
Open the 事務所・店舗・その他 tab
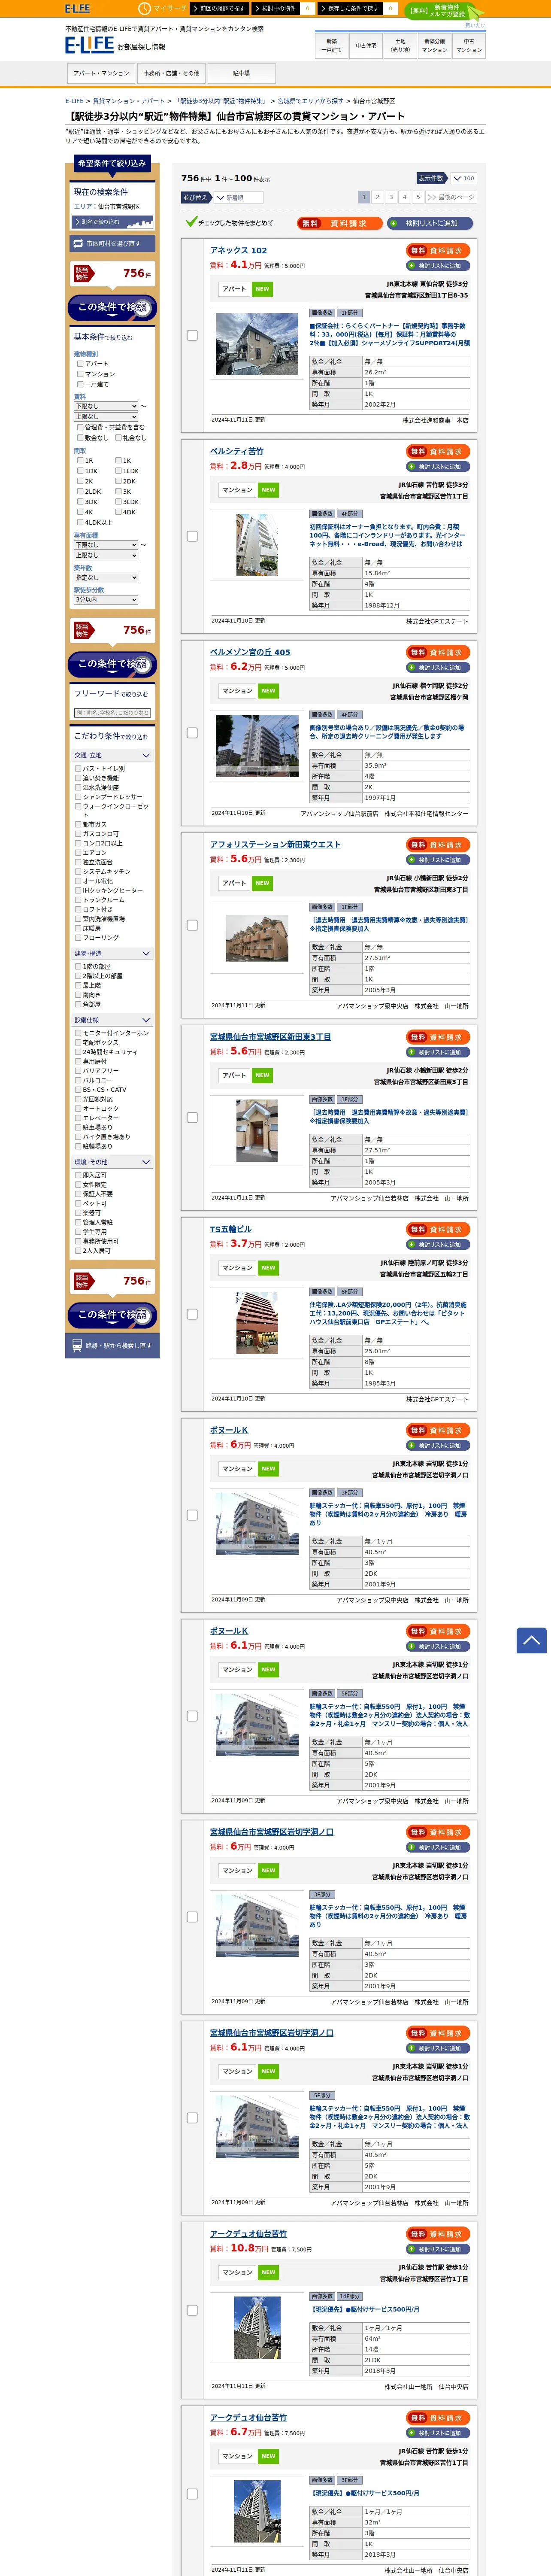[171, 74]
